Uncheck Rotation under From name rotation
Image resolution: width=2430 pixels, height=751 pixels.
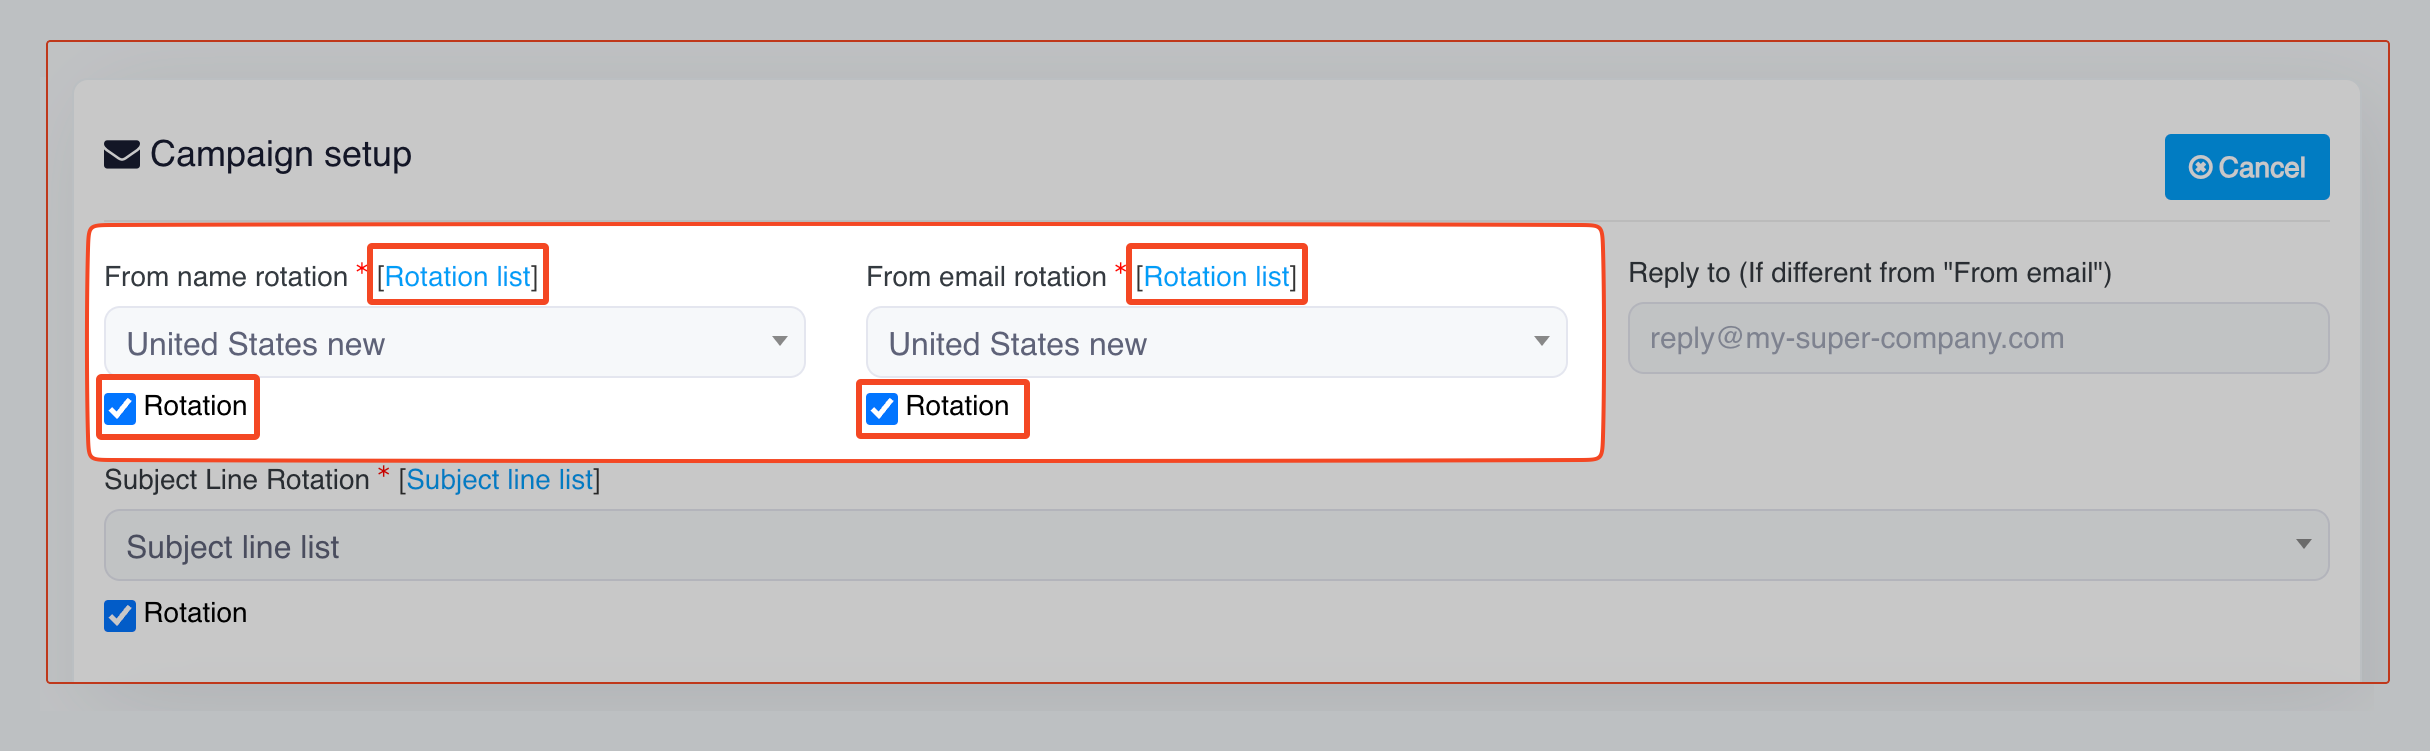pos(120,408)
